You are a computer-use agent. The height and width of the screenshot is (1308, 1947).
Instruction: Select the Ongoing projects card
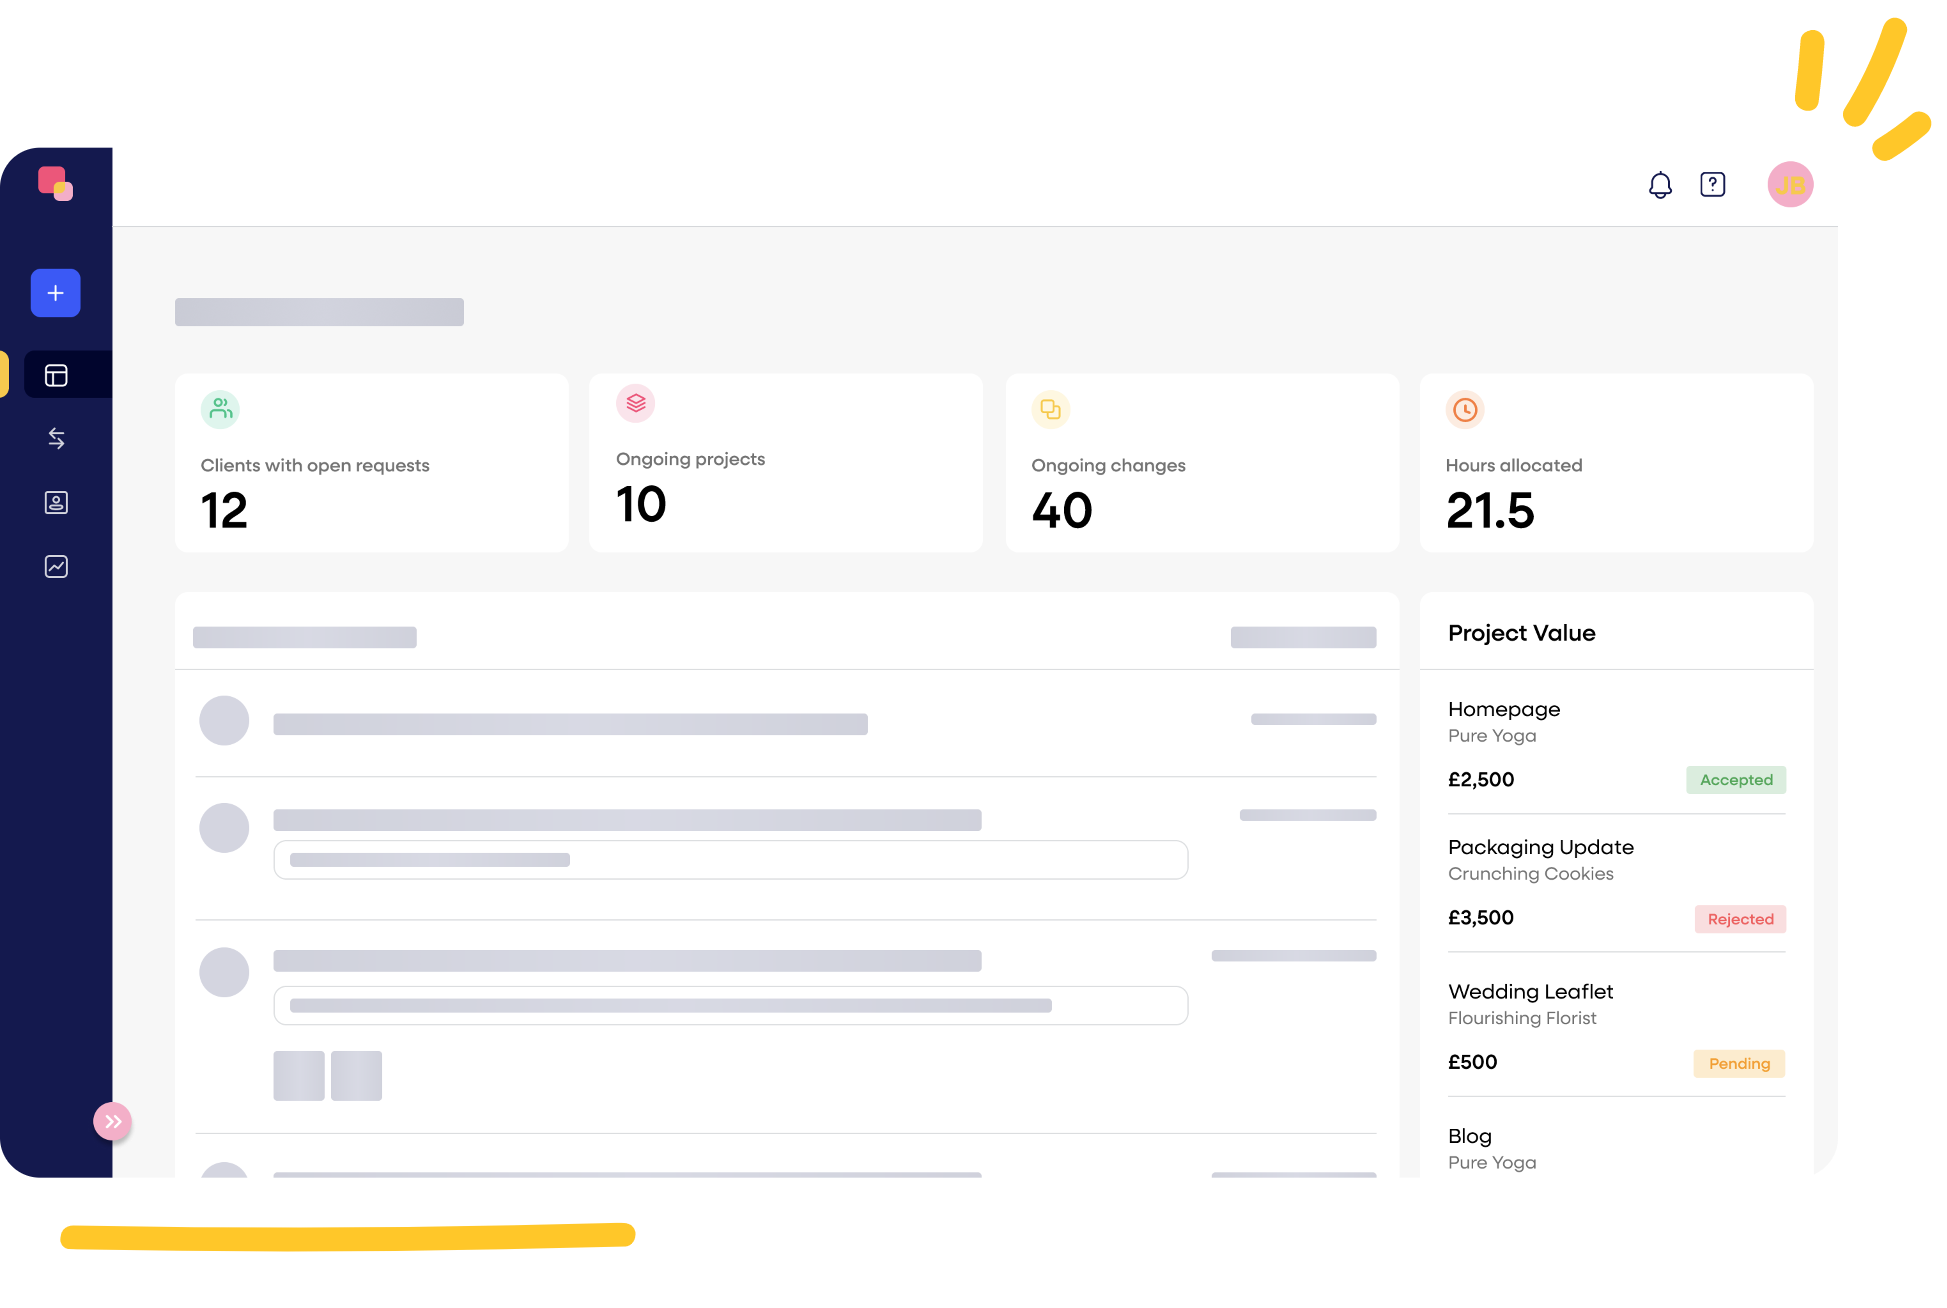(x=785, y=463)
